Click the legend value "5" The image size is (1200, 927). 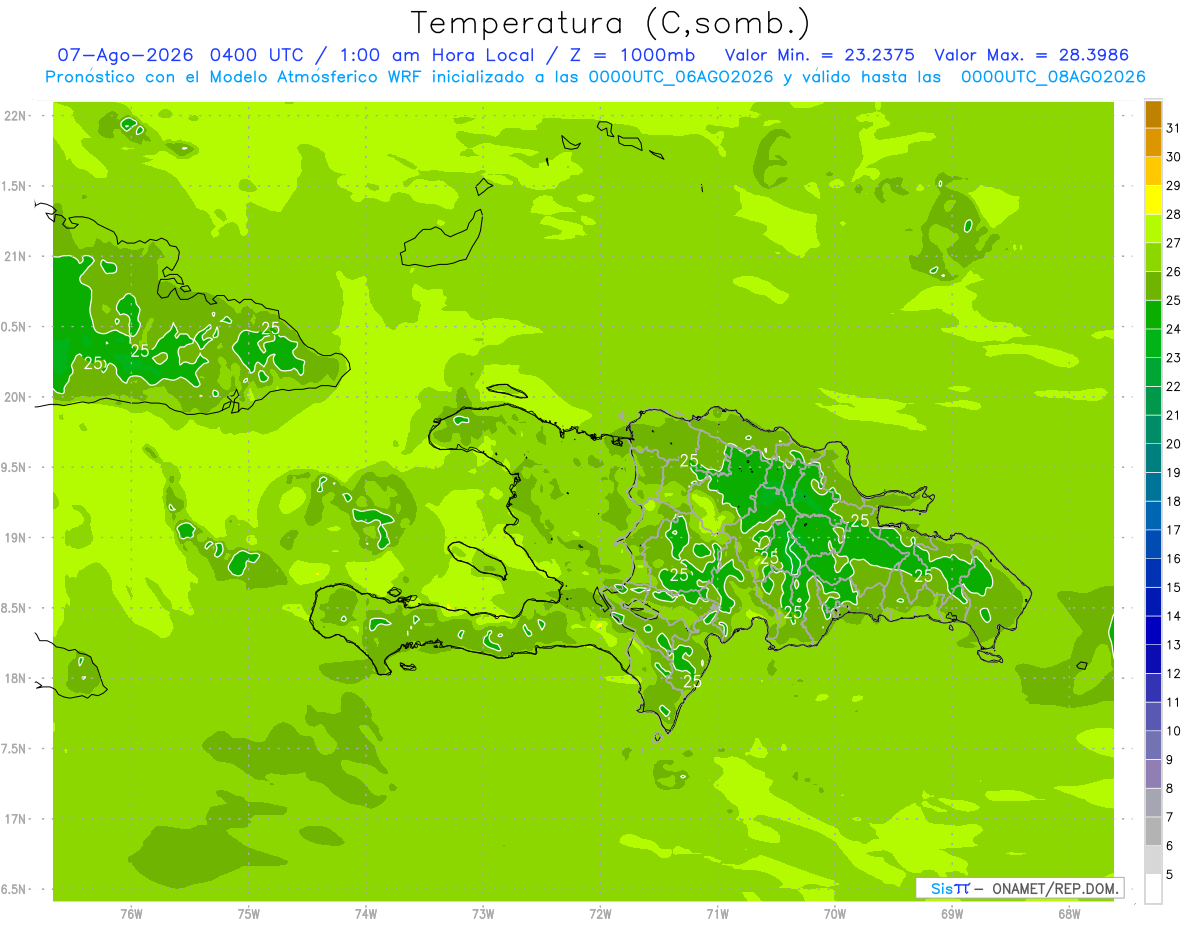click(1170, 875)
